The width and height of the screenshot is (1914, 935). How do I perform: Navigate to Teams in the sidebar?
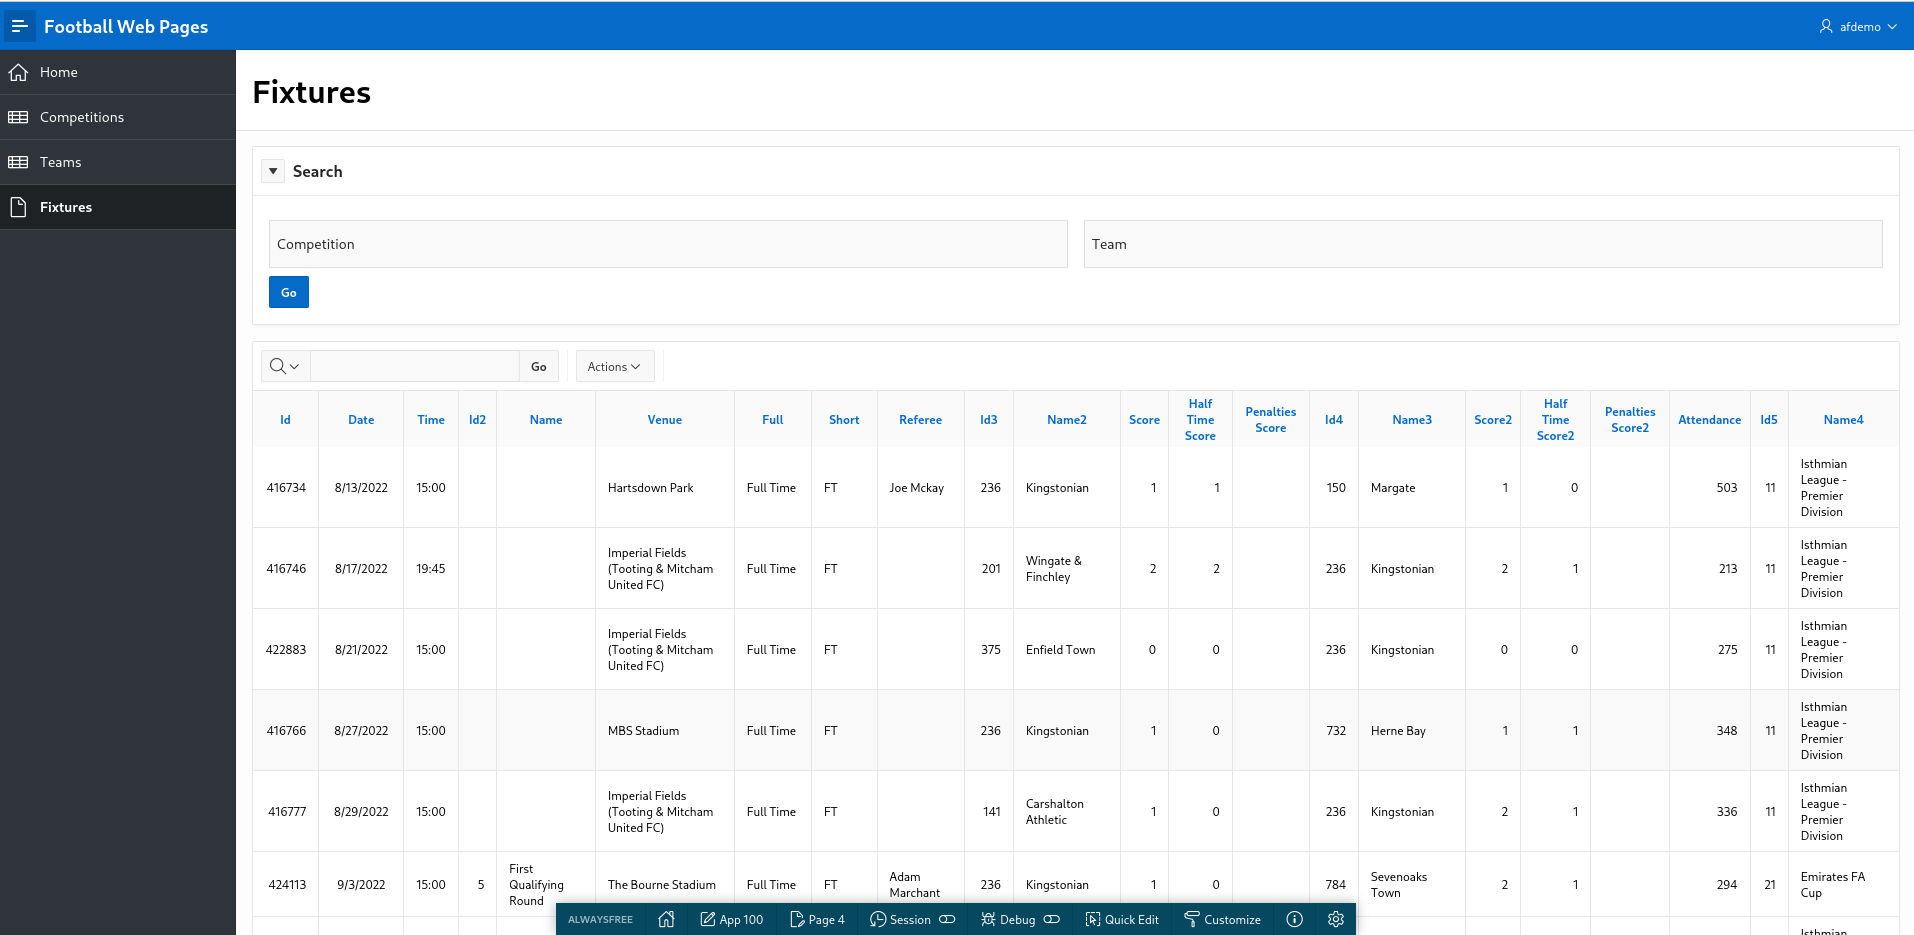[x=59, y=162]
